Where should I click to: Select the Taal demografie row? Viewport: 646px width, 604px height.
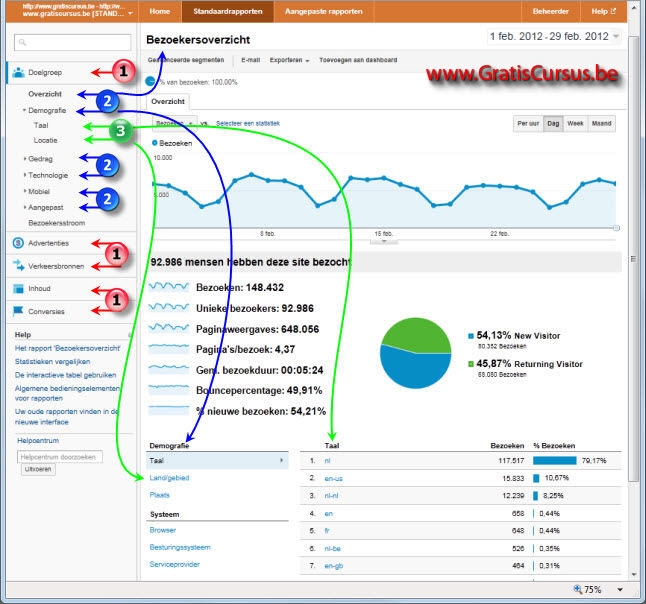[x=217, y=461]
